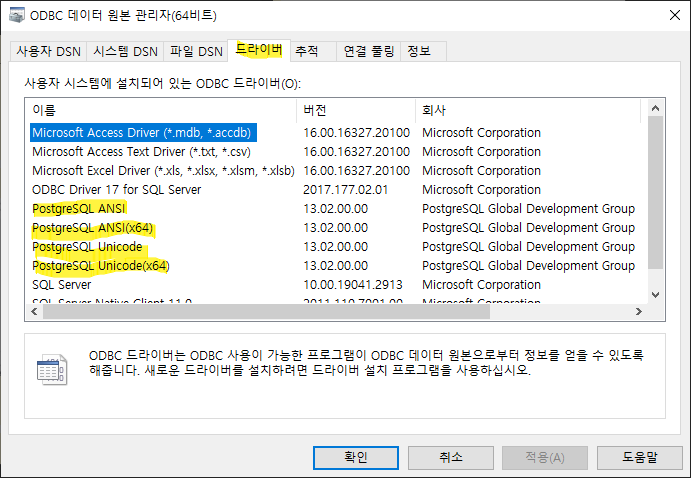Confirm with the 확인 button
Screen dimensions: 691x478
[356, 457]
